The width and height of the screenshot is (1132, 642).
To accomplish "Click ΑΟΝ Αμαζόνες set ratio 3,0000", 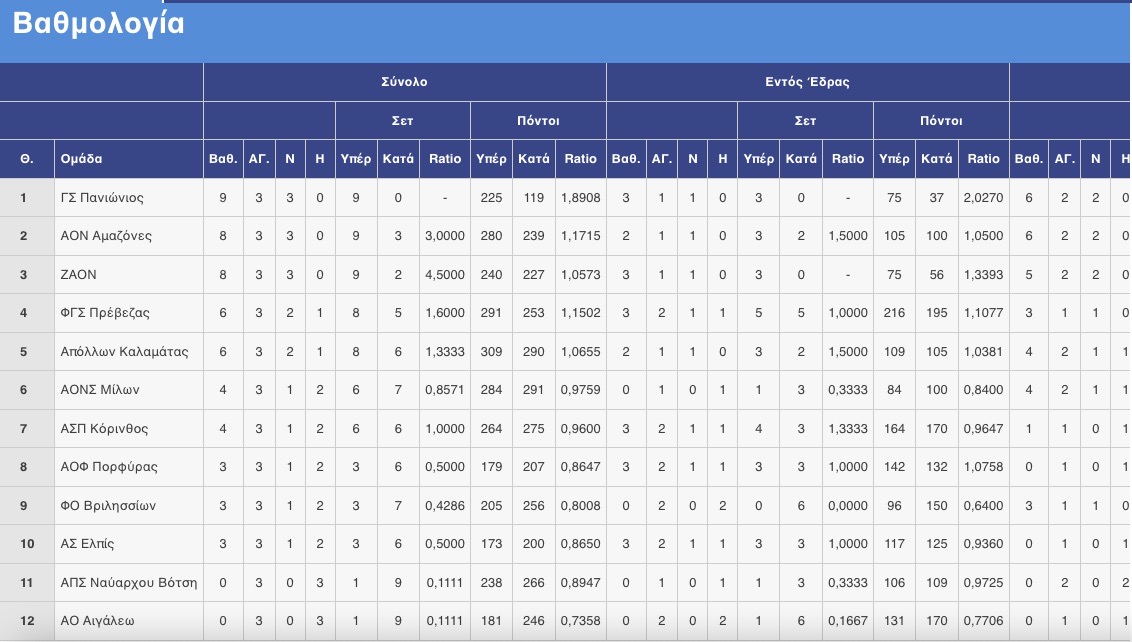I will click(x=445, y=236).
